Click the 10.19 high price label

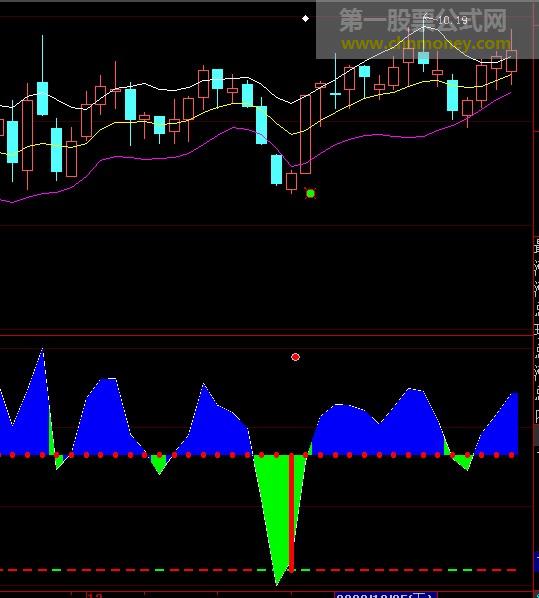point(453,20)
